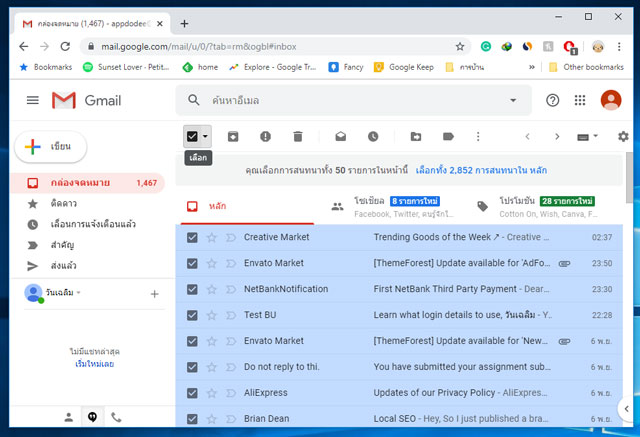Open the Gmail main menu hamburger

click(33, 100)
